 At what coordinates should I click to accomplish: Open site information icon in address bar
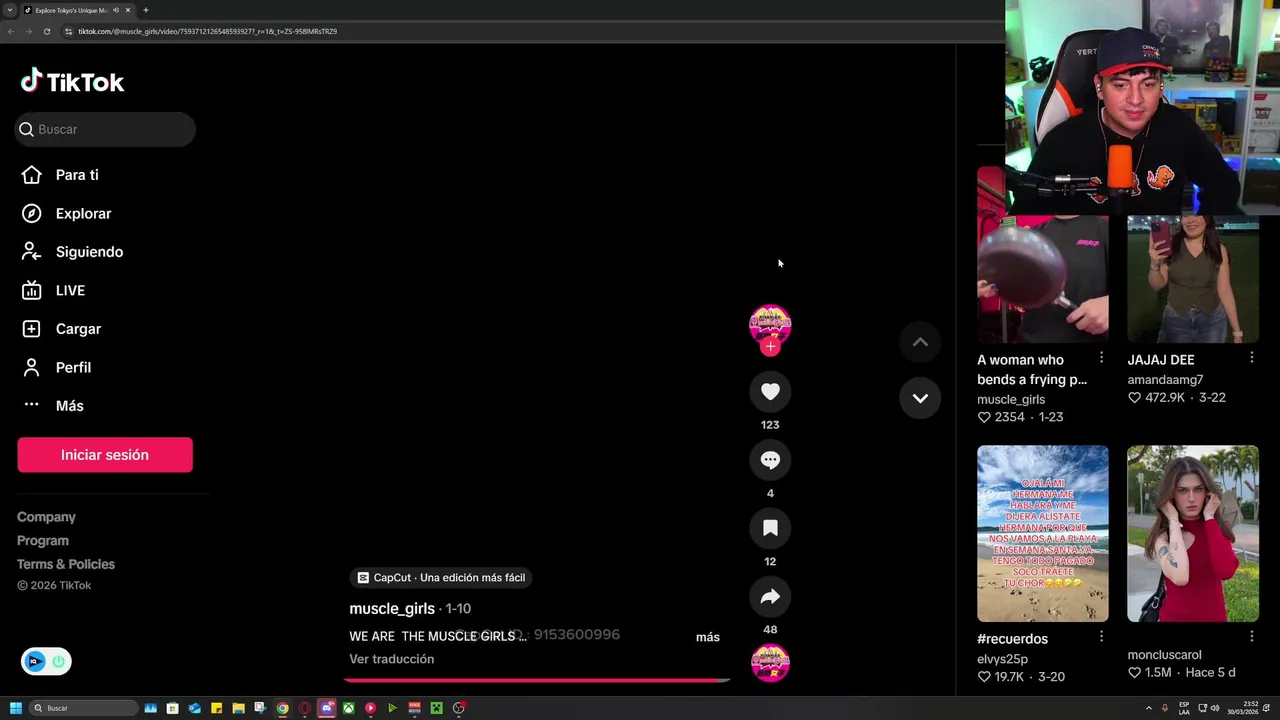(x=68, y=31)
